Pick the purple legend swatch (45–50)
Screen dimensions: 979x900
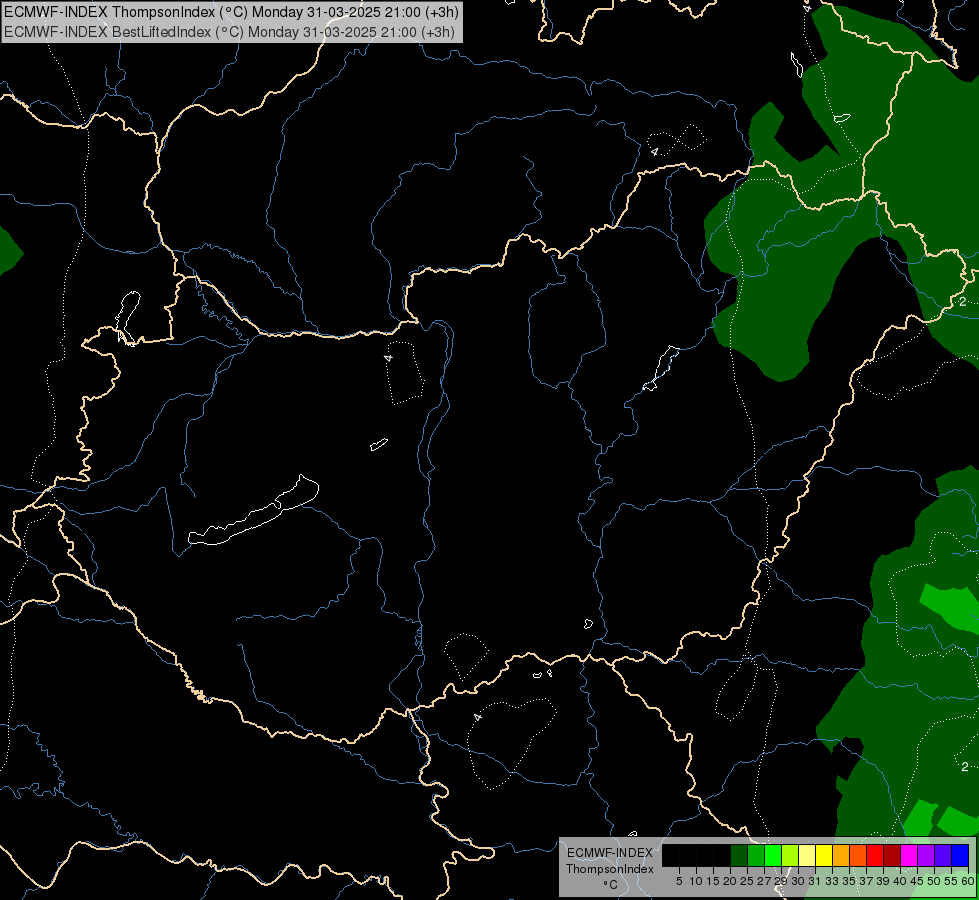[x=926, y=855]
